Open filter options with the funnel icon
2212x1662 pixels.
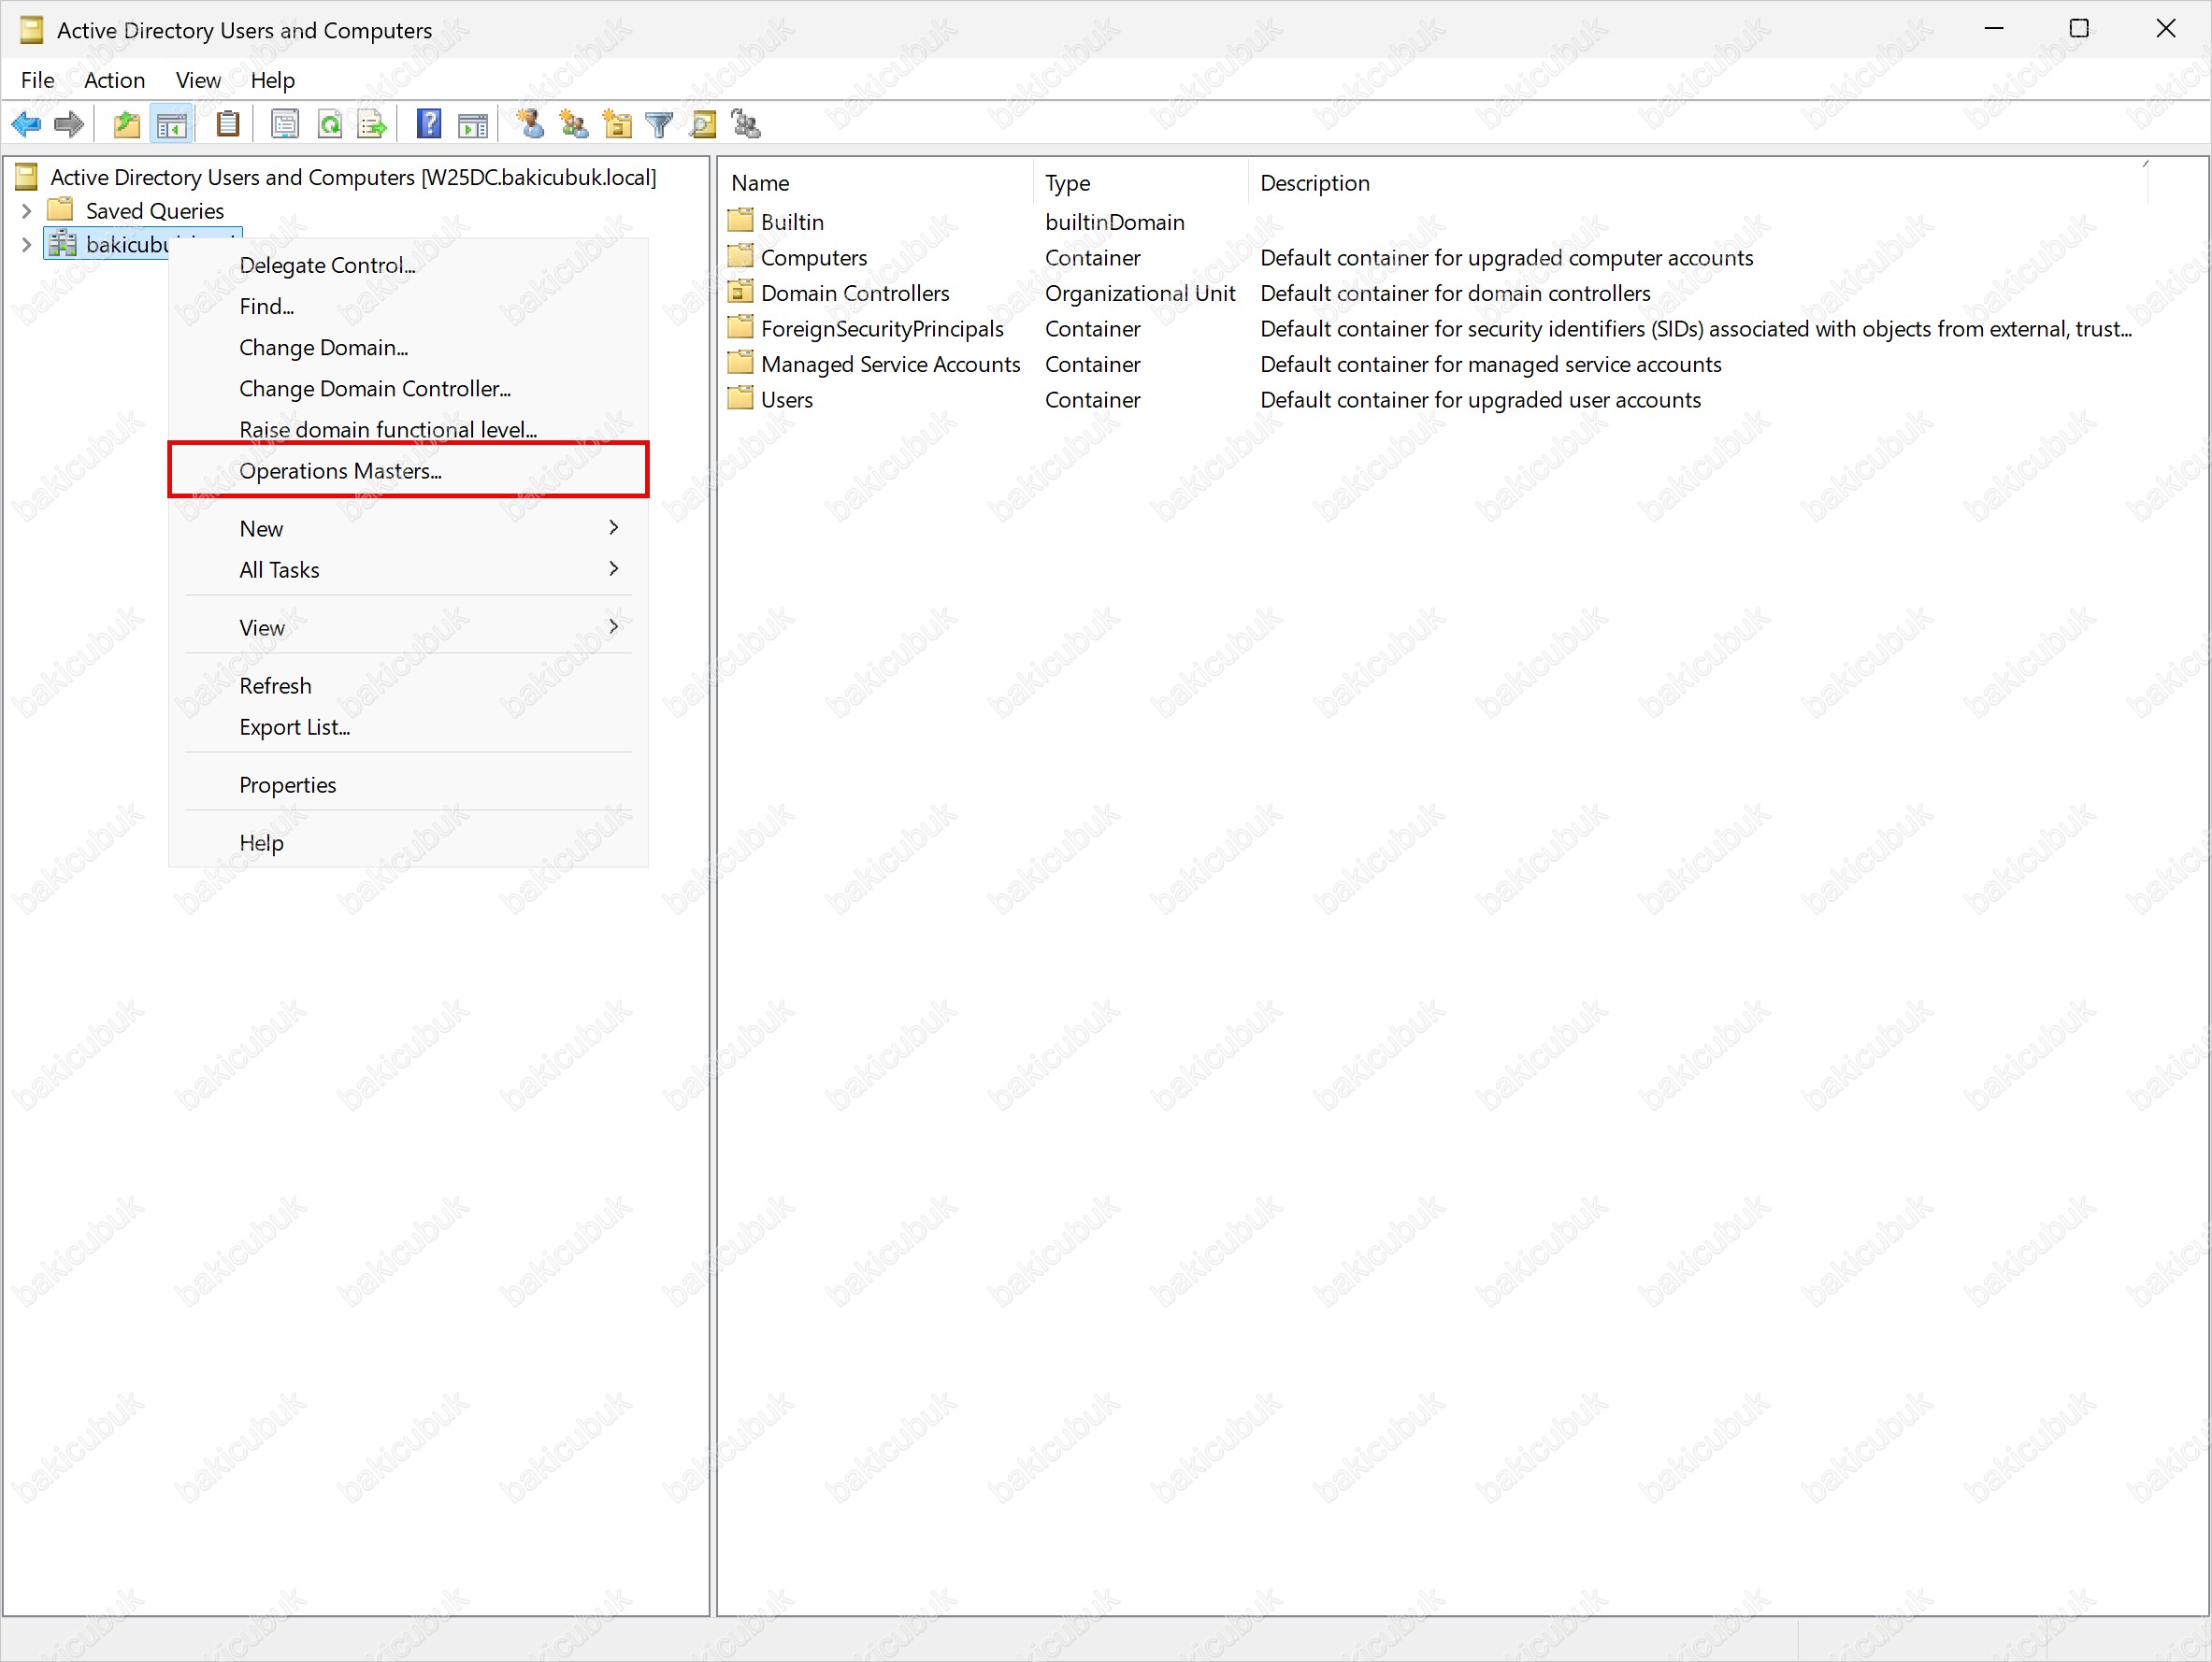[x=660, y=125]
